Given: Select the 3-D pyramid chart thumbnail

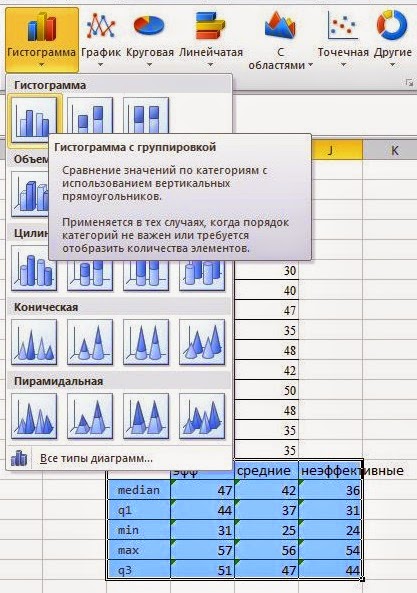Looking at the screenshot, I should [202, 416].
